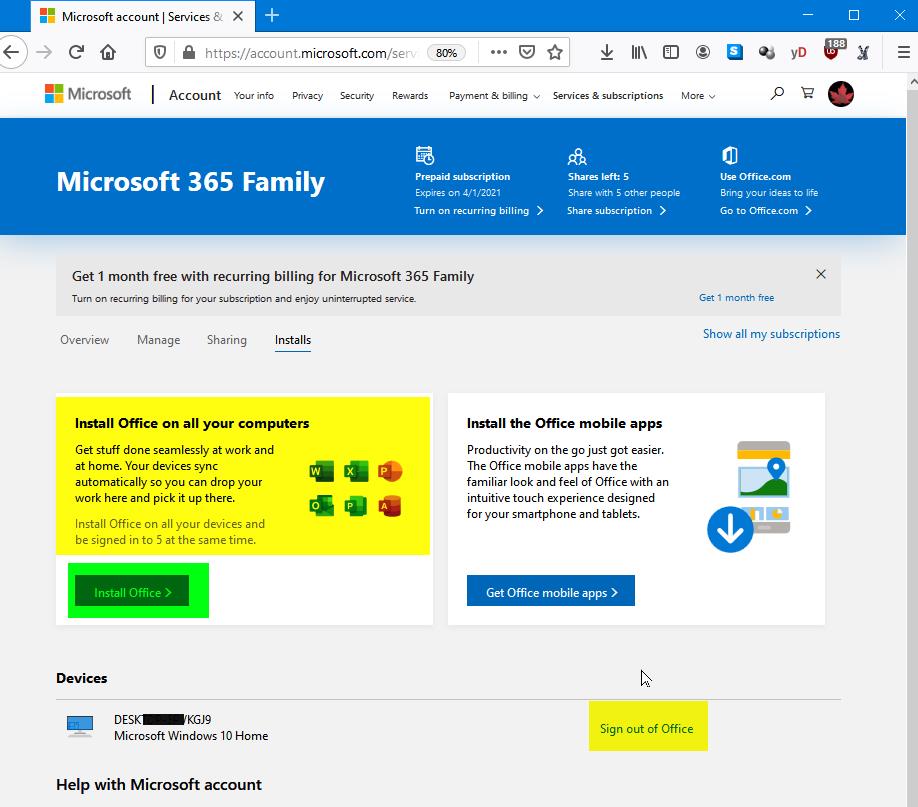This screenshot has width=918, height=807.
Task: Dismiss the recurring billing banner
Action: point(821,274)
